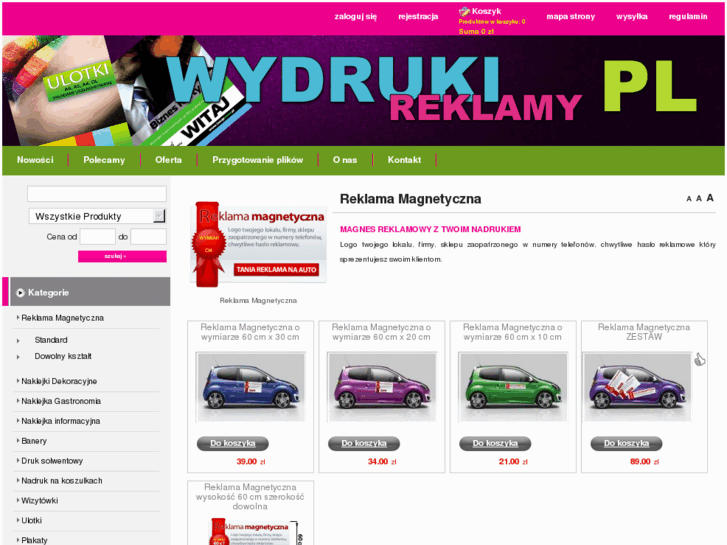Open the Nowości menu item
727x545 pixels.
click(x=35, y=160)
